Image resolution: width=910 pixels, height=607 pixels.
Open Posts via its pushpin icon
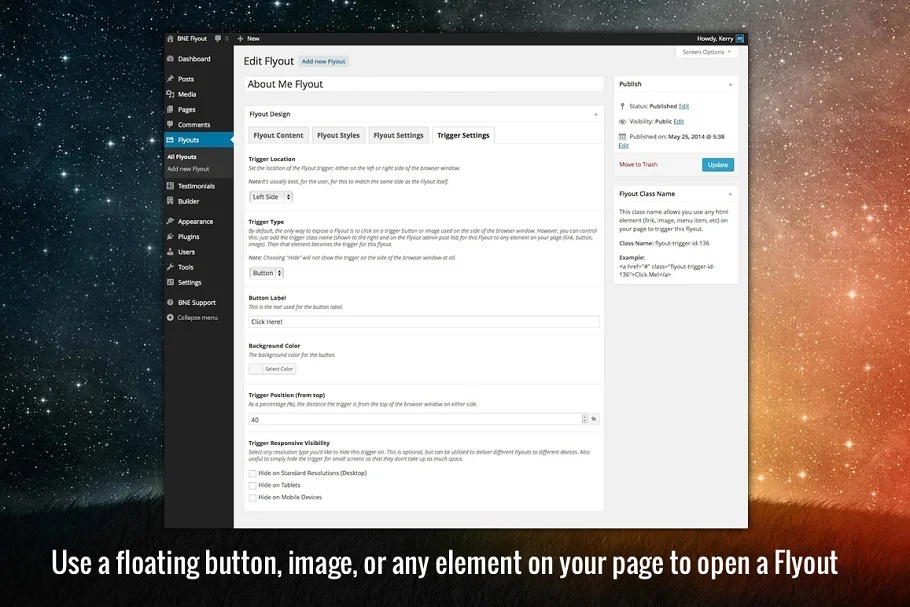171,79
